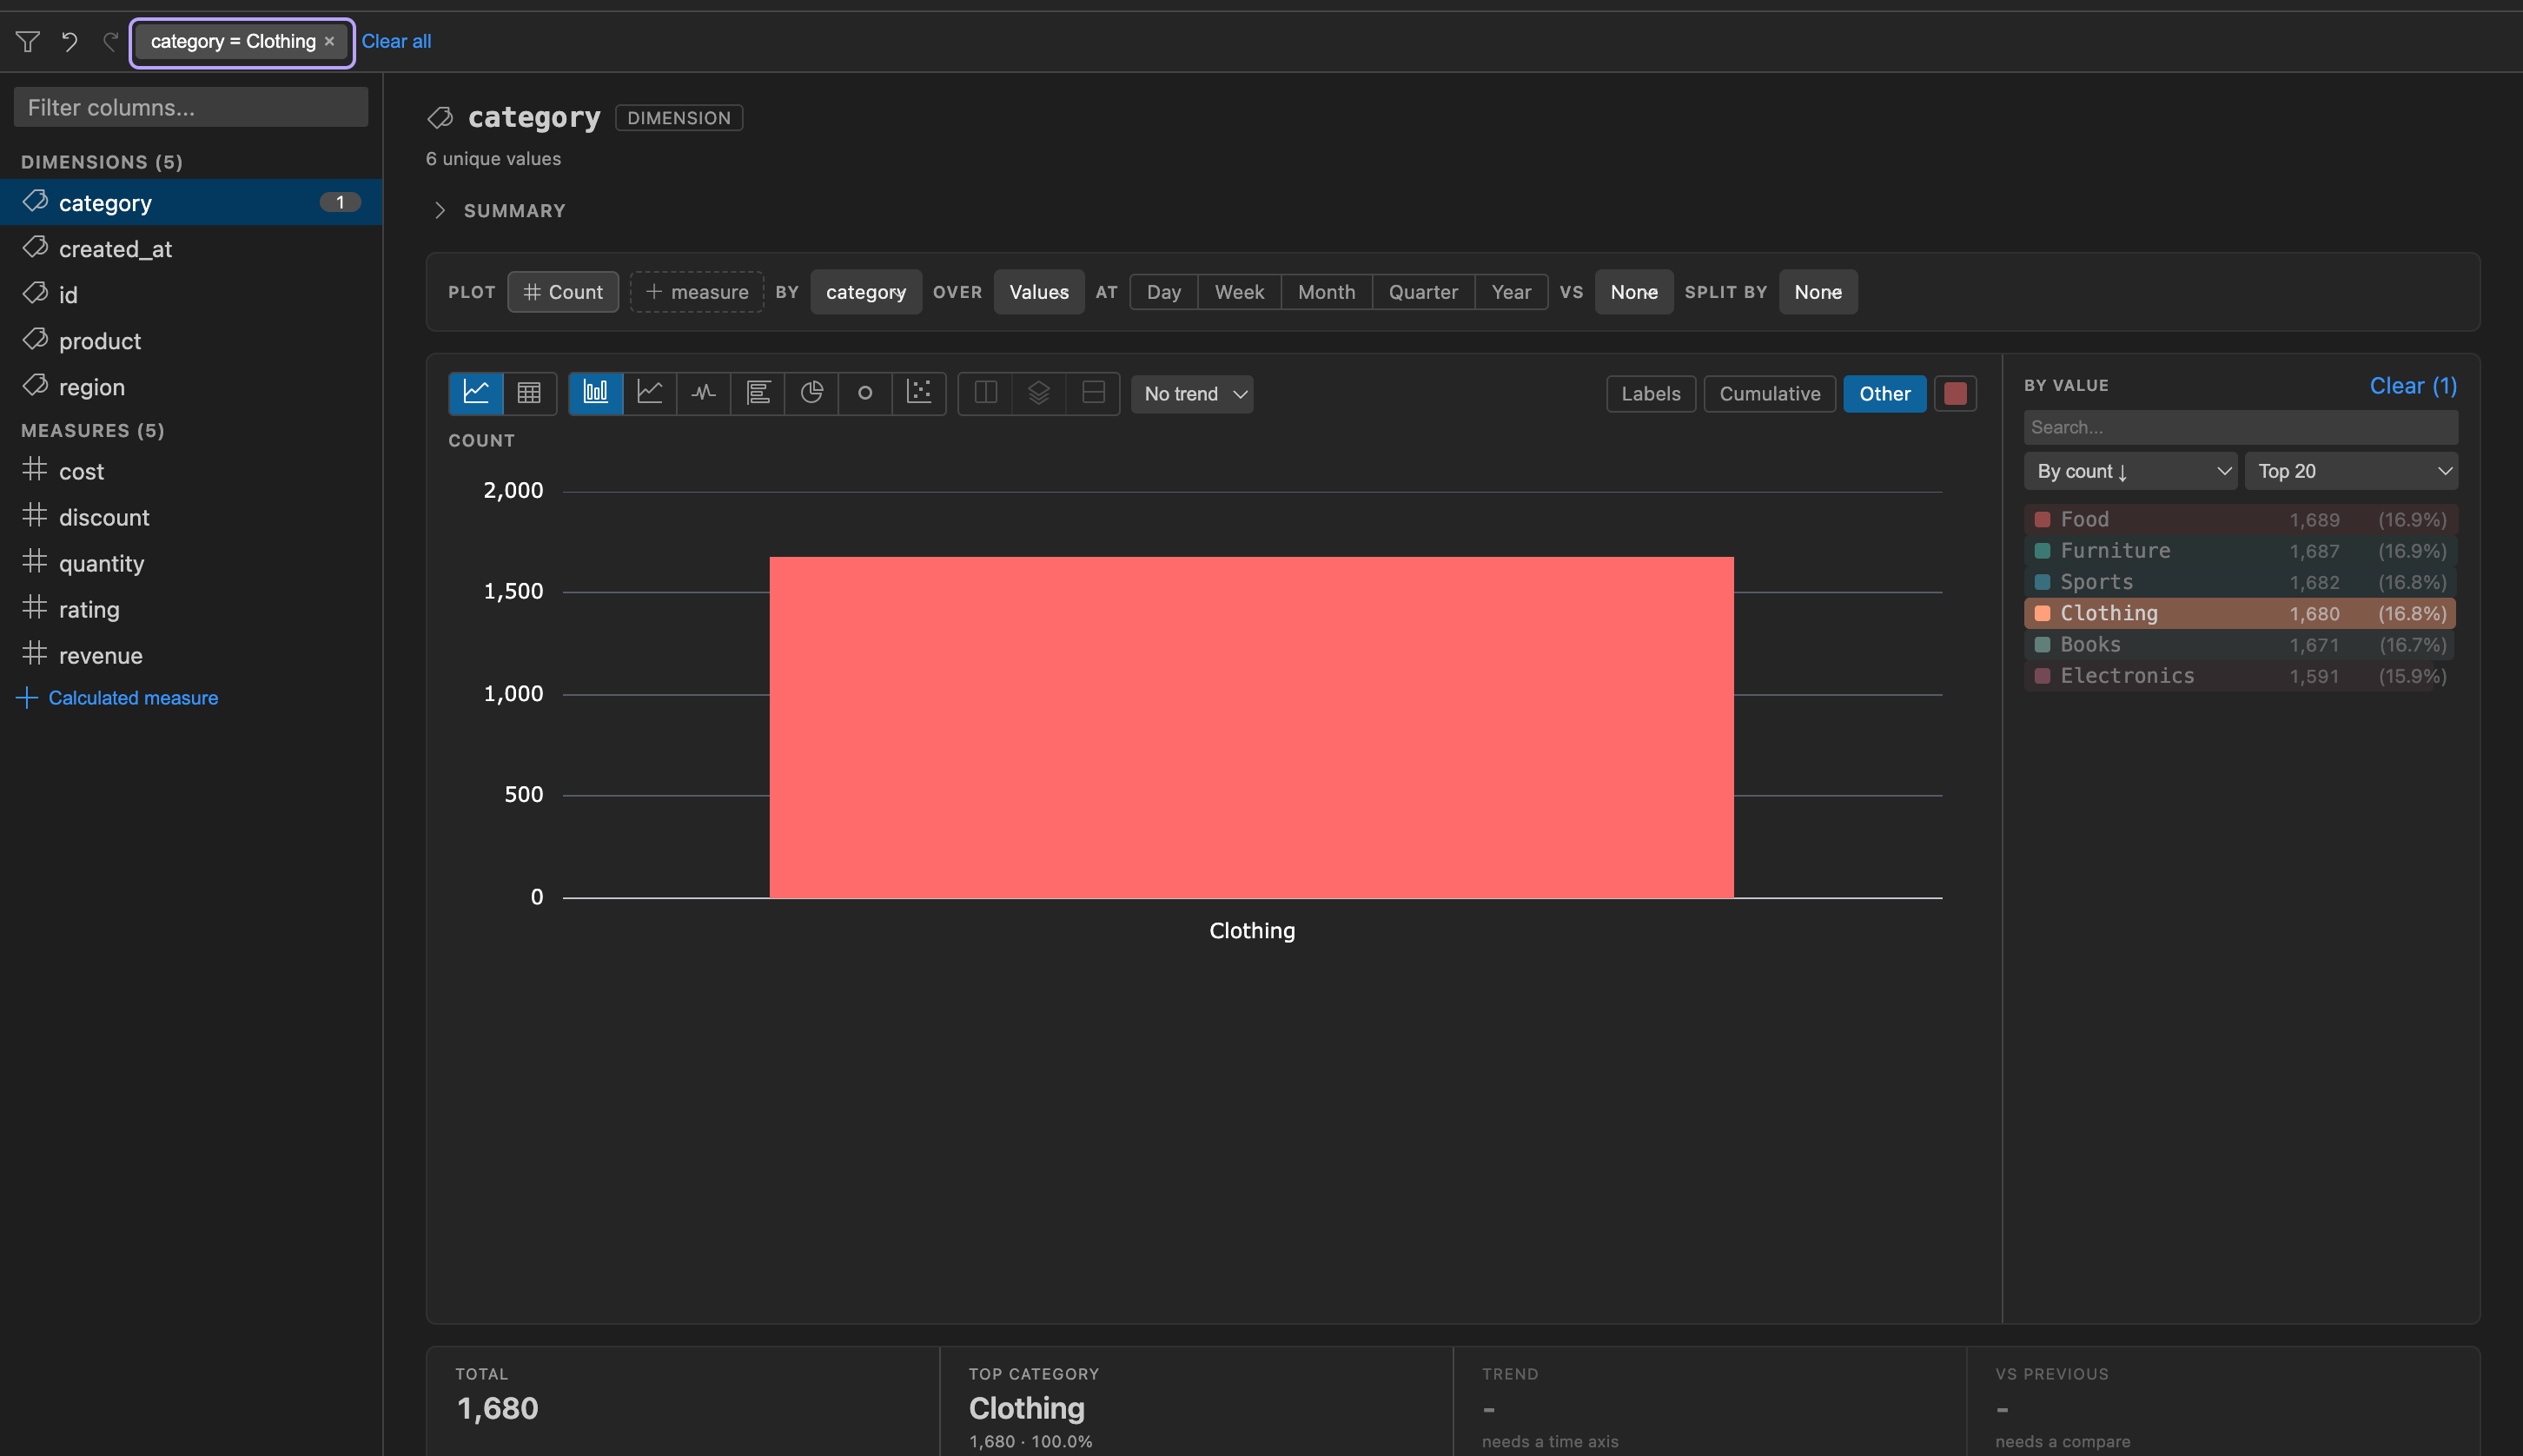2523x1456 pixels.
Task: Click Clear (1) in By Value panel
Action: (x=2413, y=386)
